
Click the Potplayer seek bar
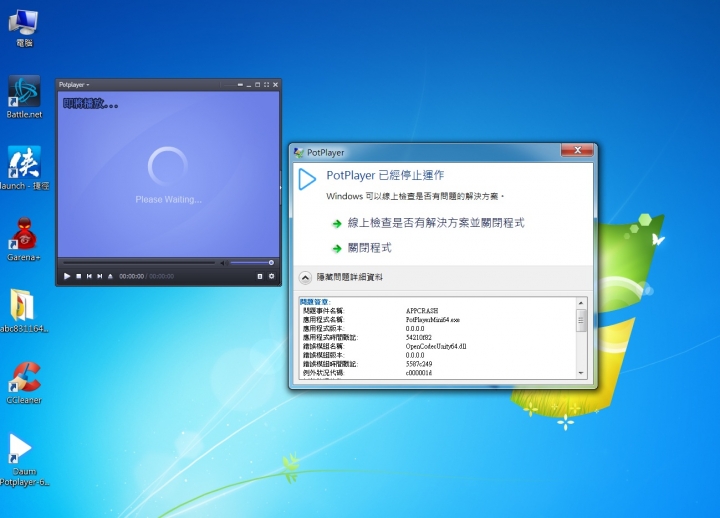[139, 263]
